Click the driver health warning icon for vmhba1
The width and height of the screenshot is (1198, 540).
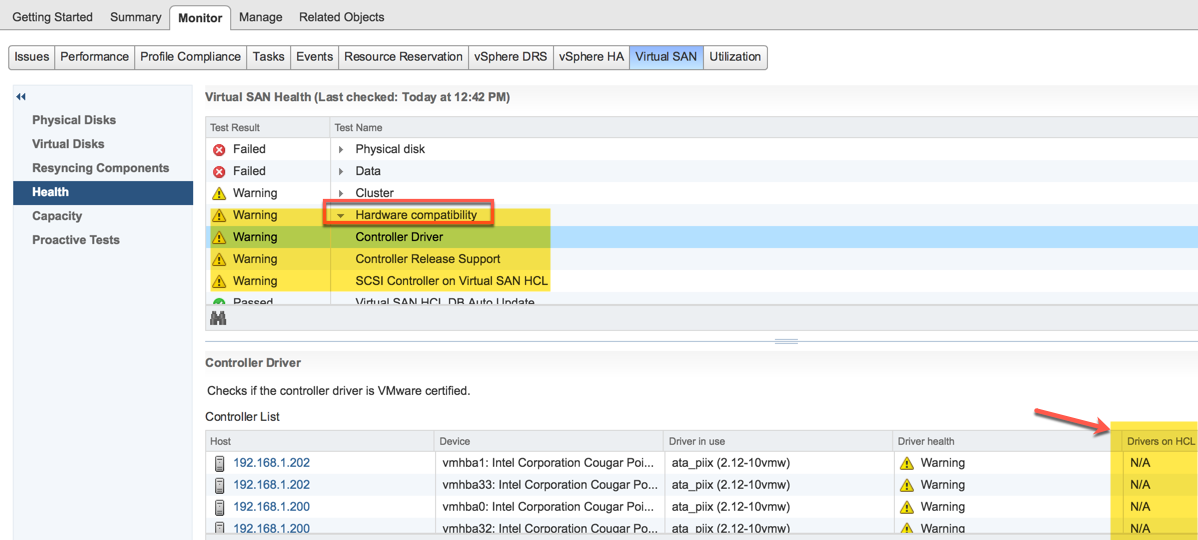point(907,464)
